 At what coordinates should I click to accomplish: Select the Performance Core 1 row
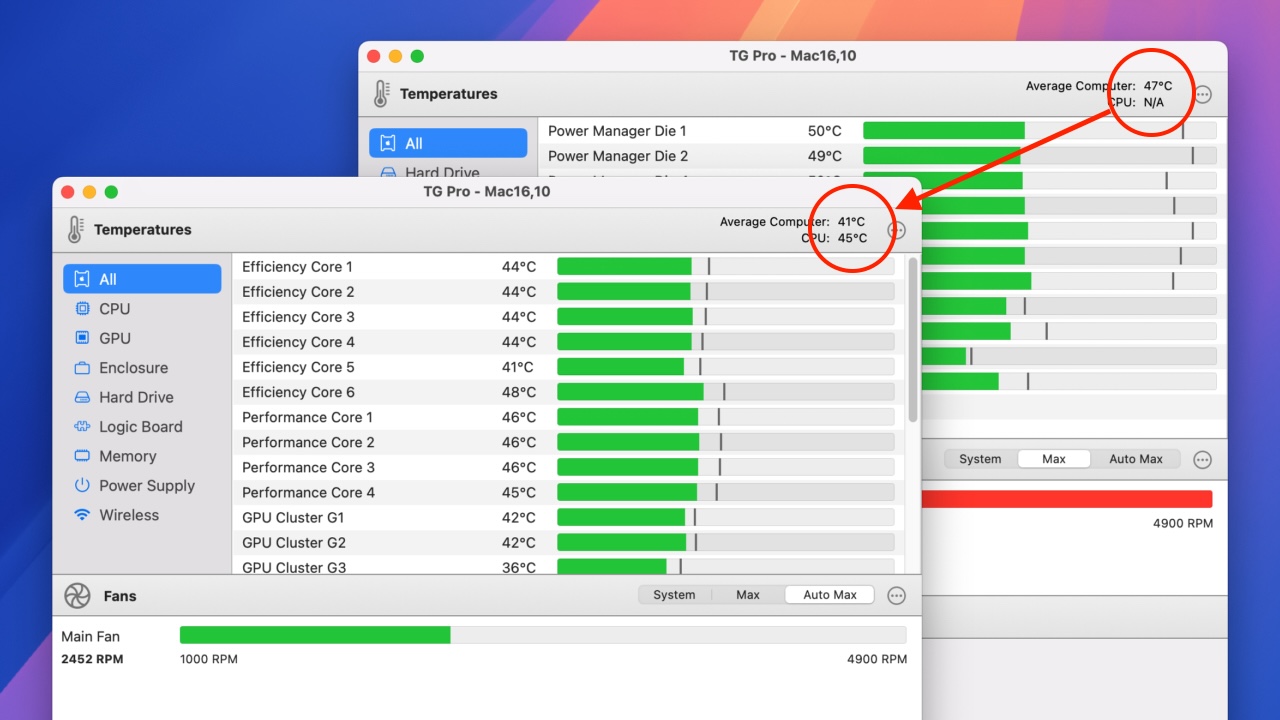tap(568, 417)
